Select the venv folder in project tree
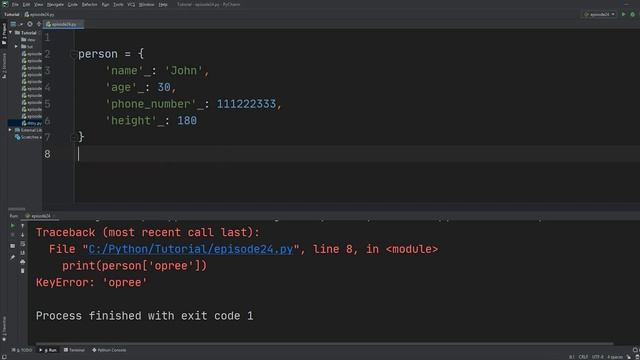Image resolution: width=640 pixels, height=360 pixels. pos(29,40)
